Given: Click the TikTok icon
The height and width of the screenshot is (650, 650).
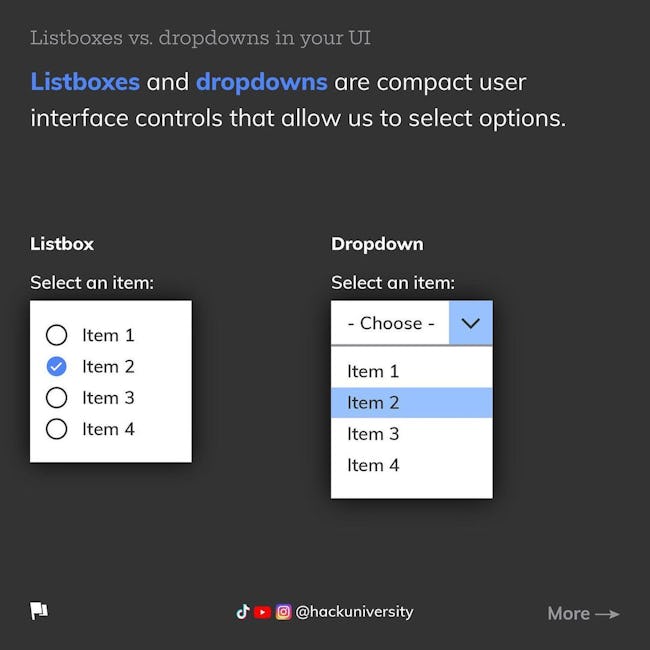Looking at the screenshot, I should pos(243,611).
